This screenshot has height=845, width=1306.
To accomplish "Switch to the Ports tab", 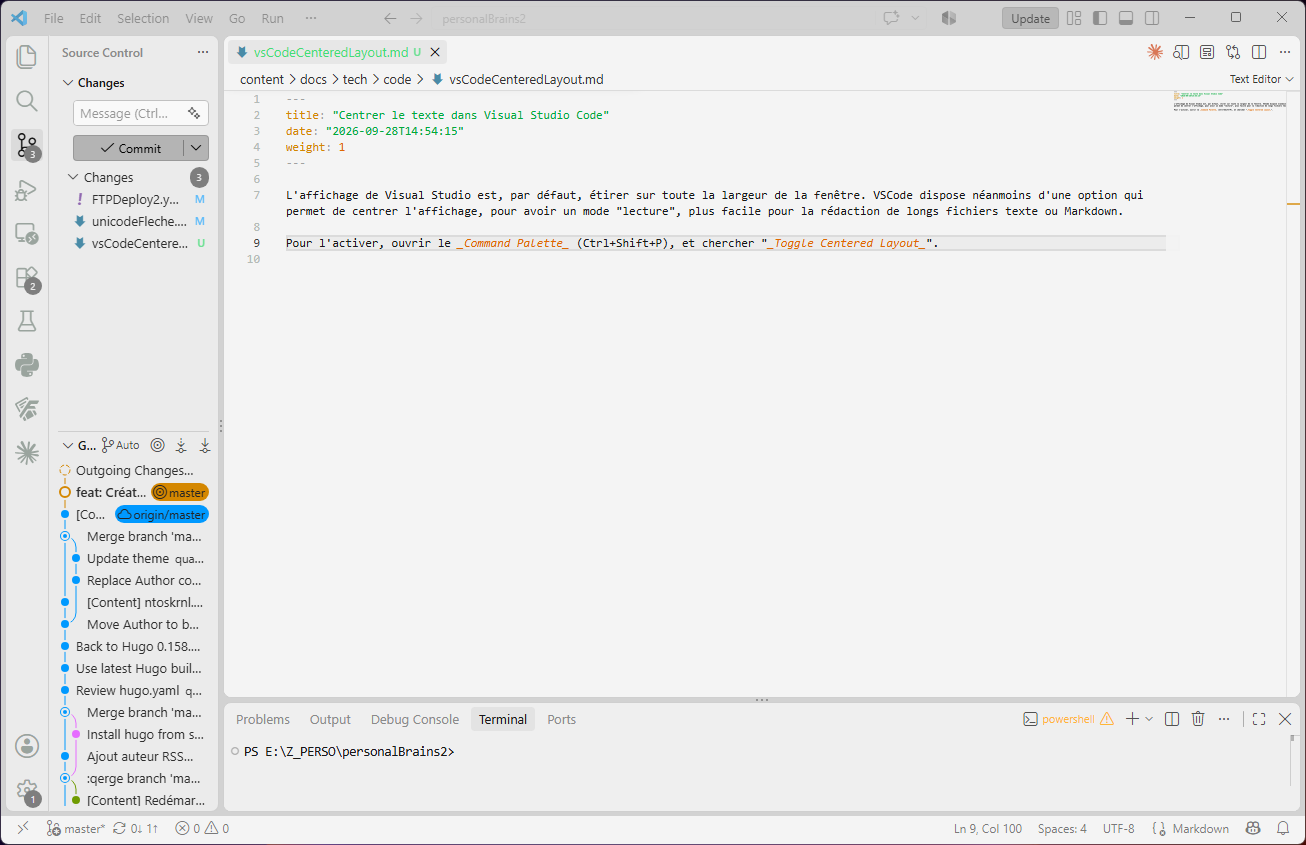I will [x=562, y=719].
